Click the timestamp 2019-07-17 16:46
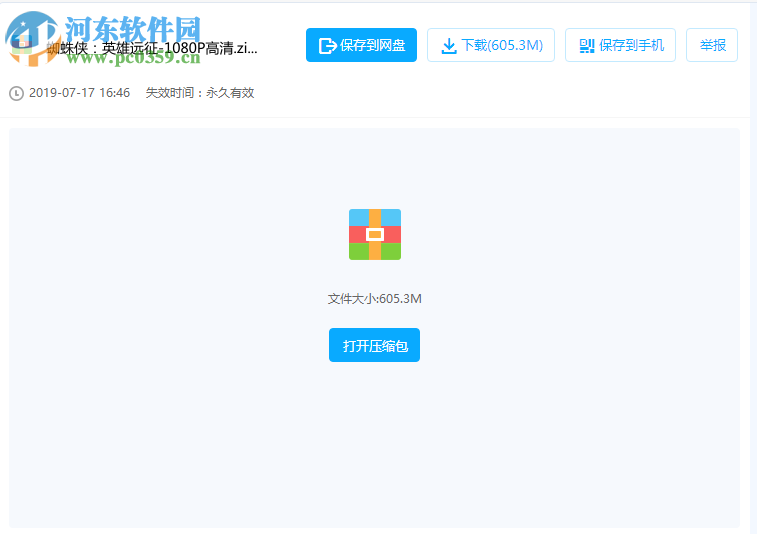 pos(79,93)
